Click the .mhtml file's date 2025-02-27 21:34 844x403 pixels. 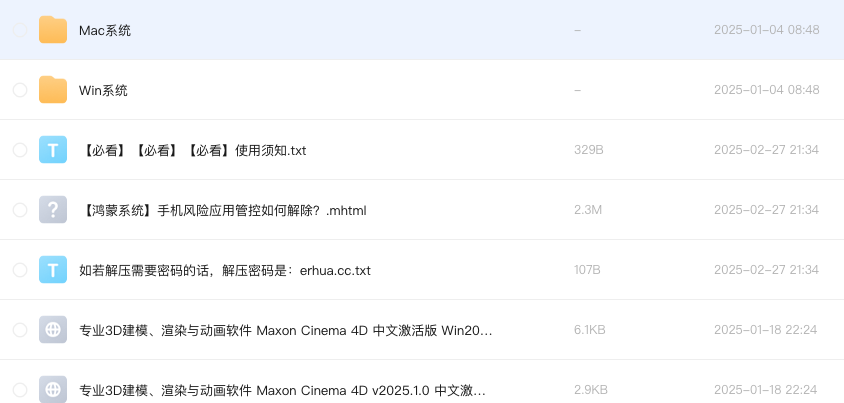(x=766, y=210)
